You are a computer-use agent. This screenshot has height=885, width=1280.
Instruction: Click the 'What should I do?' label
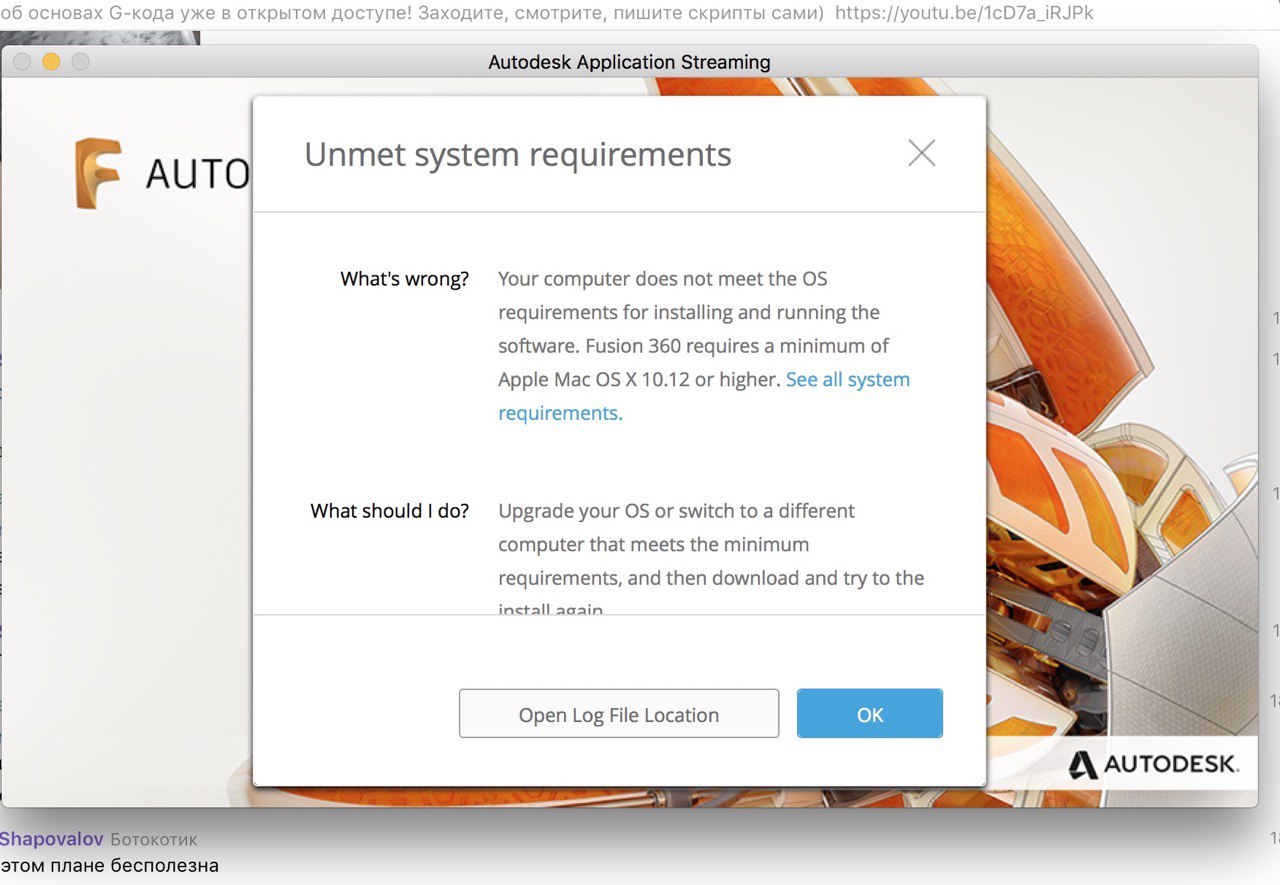pos(390,511)
